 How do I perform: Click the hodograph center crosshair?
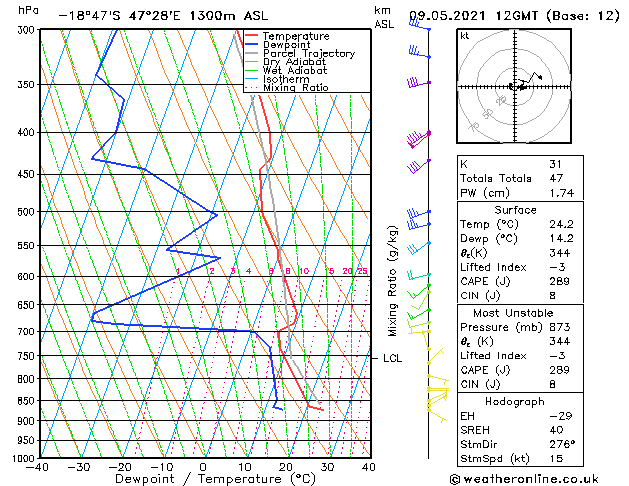coord(515,87)
